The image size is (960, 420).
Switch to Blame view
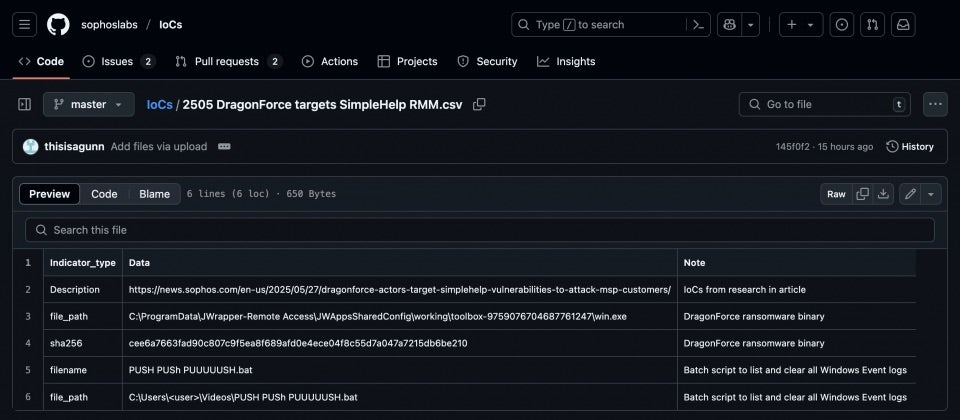(154, 194)
